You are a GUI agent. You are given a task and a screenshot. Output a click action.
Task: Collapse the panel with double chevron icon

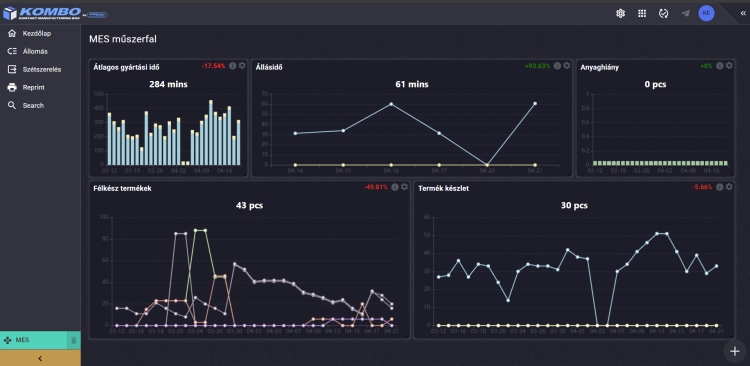point(743,13)
